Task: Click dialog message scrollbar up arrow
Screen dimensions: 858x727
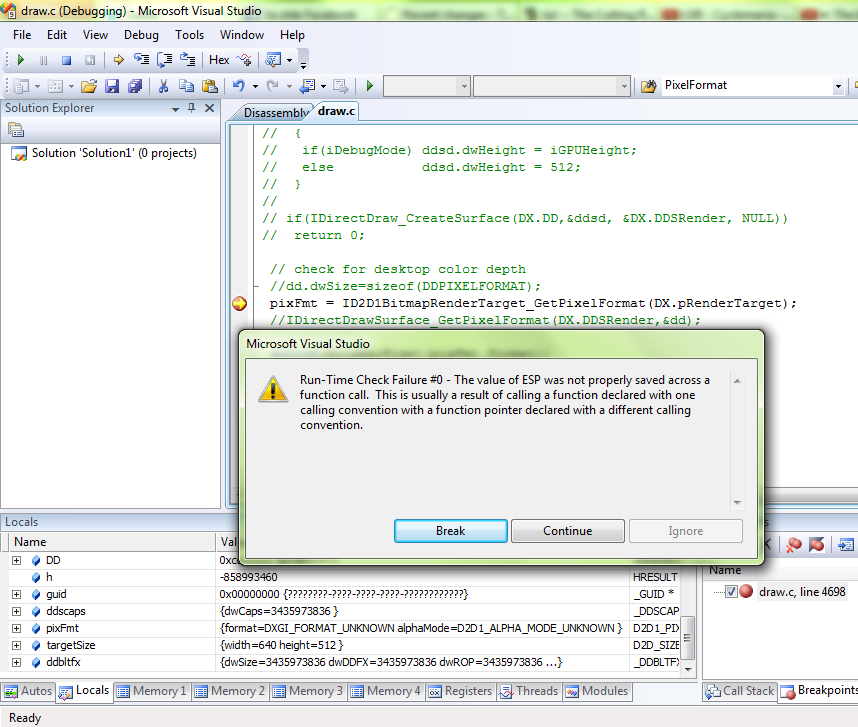Action: click(x=737, y=381)
